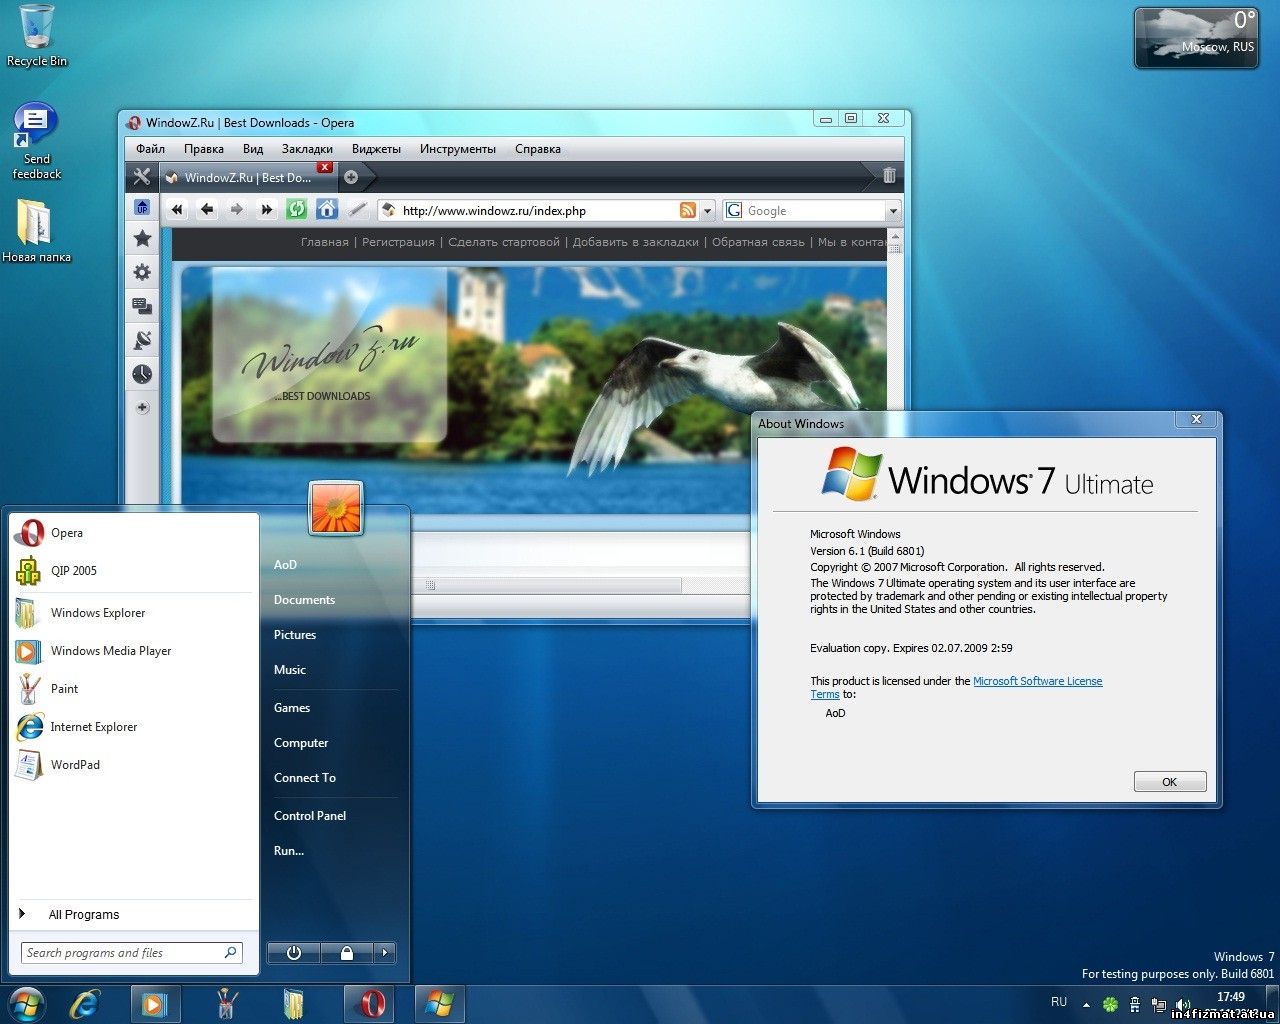Click Обратная связь link on page
The height and width of the screenshot is (1024, 1280).
758,242
